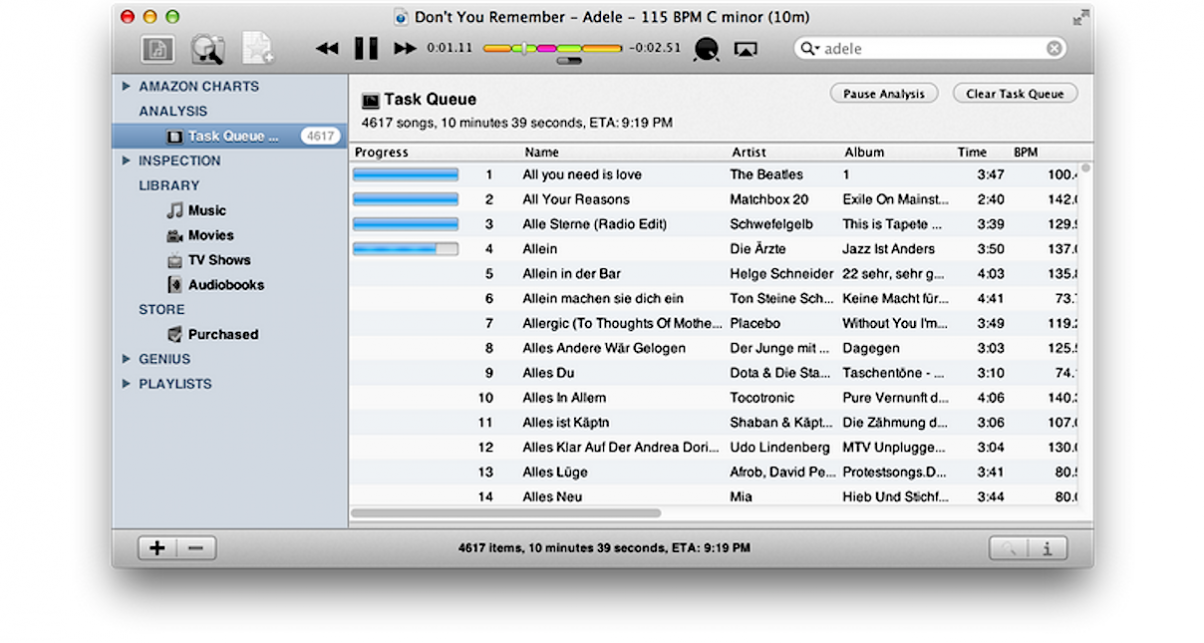The height and width of the screenshot is (643, 1204).
Task: Click the vertical scrollbar thumb of song list
Action: point(1086,168)
